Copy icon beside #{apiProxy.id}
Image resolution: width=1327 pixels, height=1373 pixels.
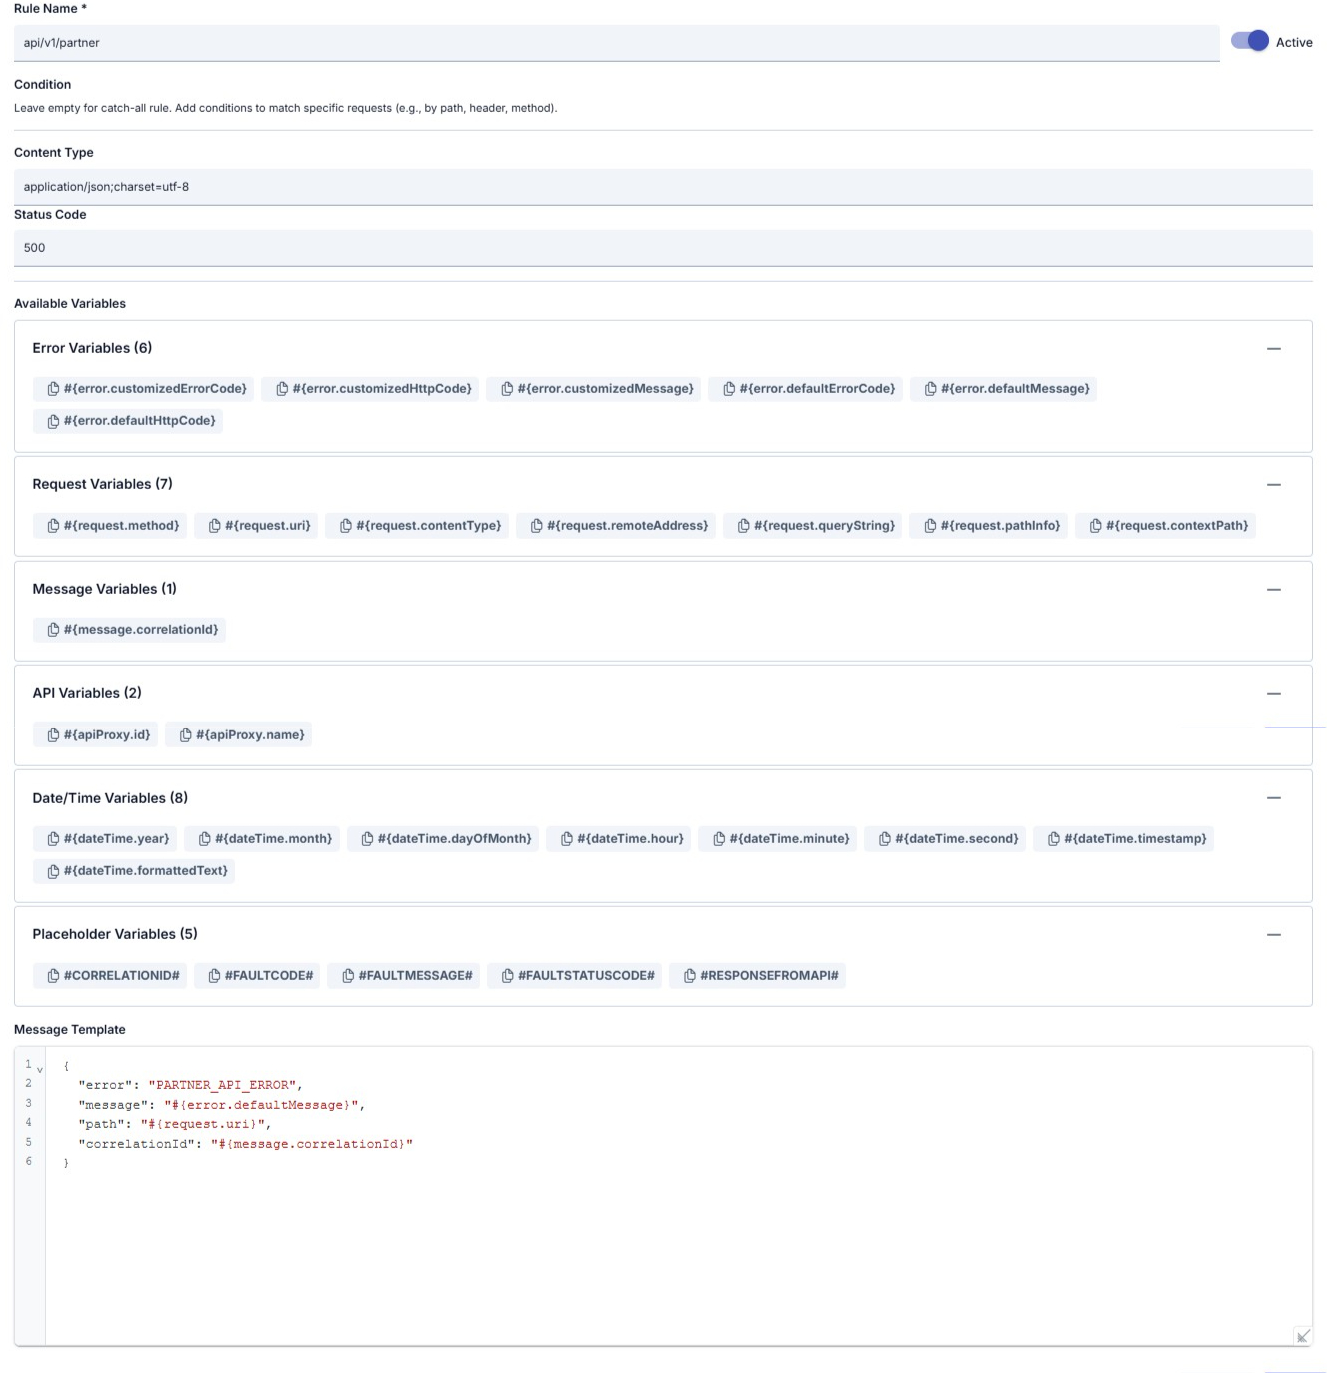pyautogui.click(x=53, y=735)
